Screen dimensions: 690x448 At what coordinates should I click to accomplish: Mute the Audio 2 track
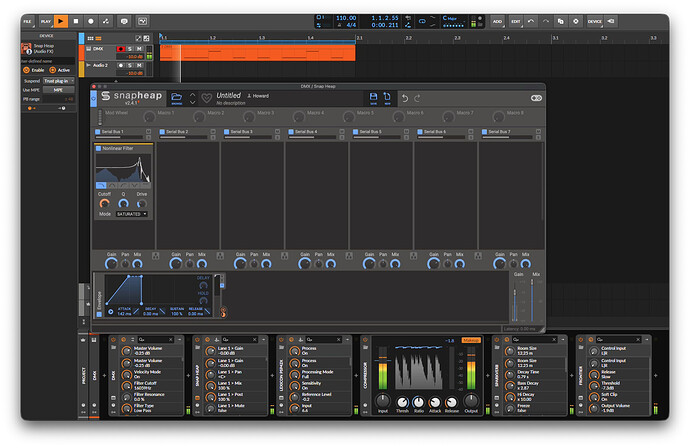coord(139,65)
